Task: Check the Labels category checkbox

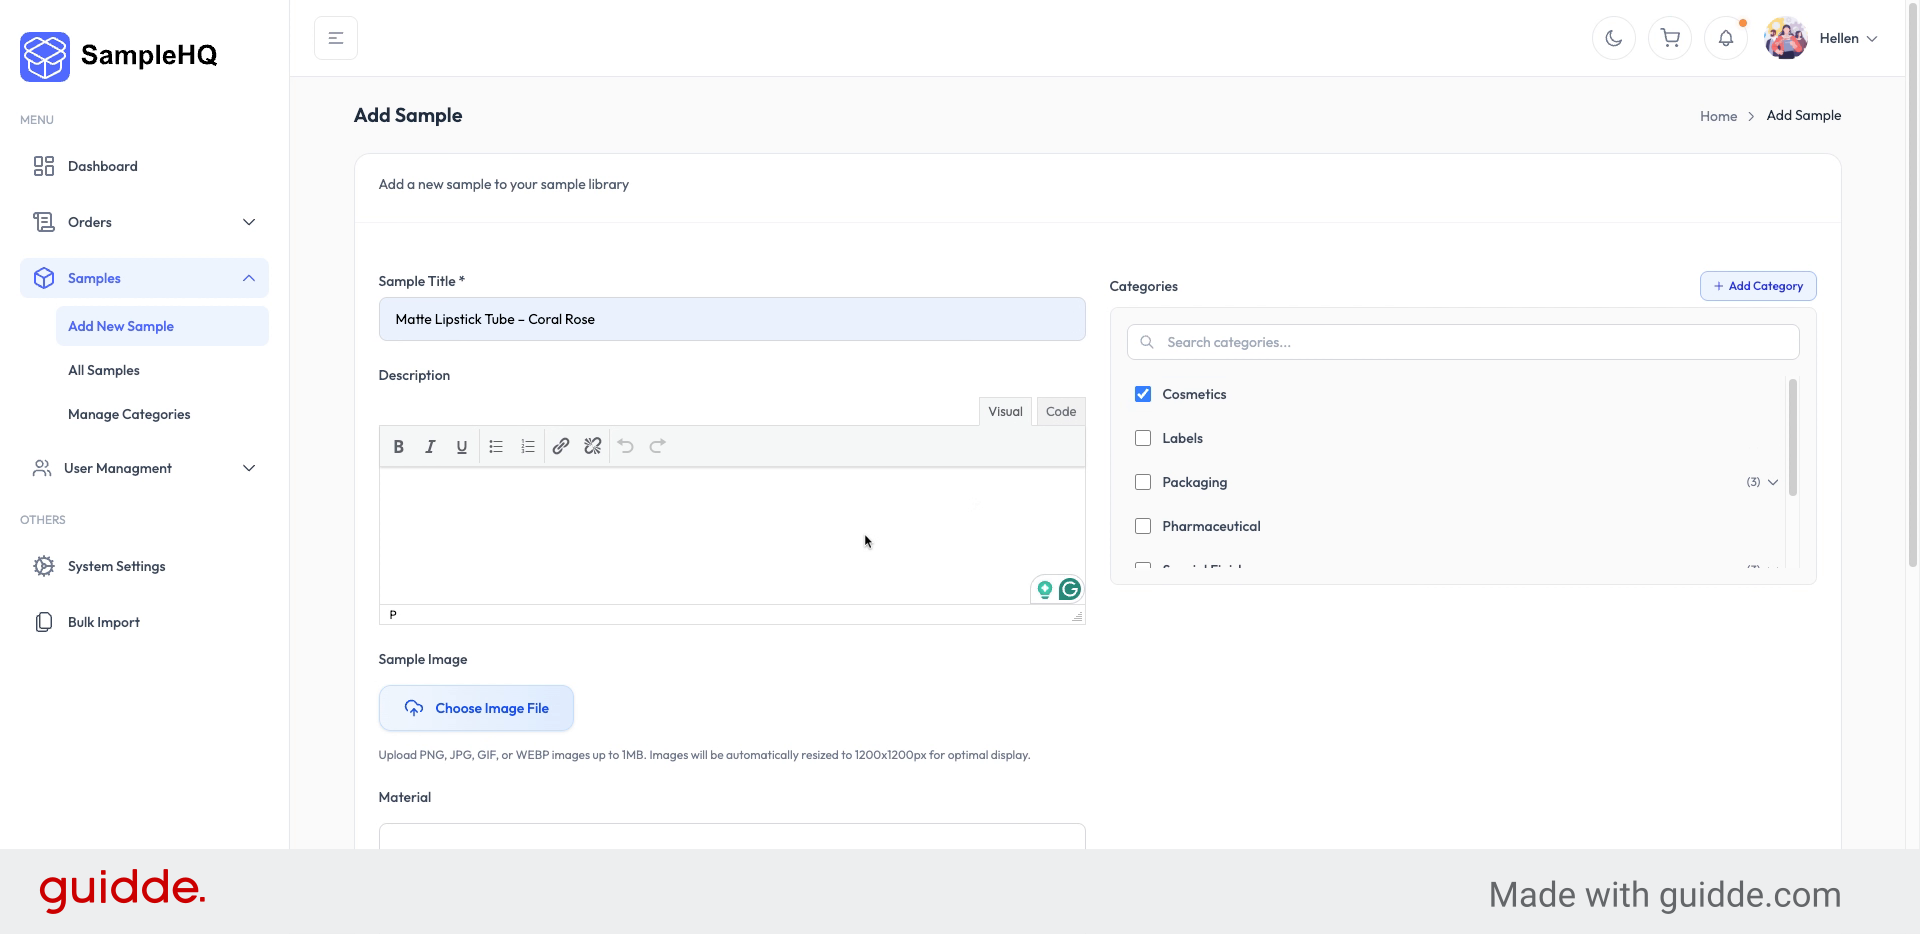Action: (x=1143, y=438)
